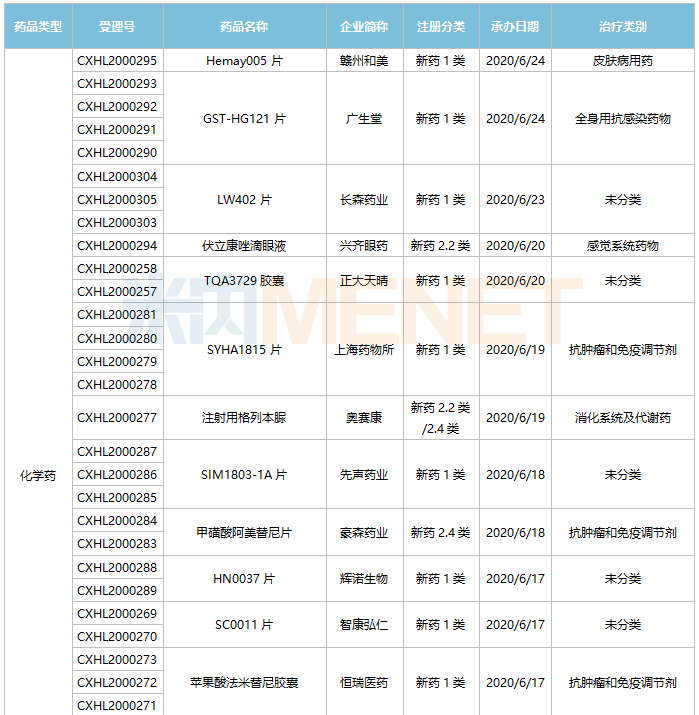Select cell CXHL2000293
The width and height of the screenshot is (699, 715).
click(118, 83)
